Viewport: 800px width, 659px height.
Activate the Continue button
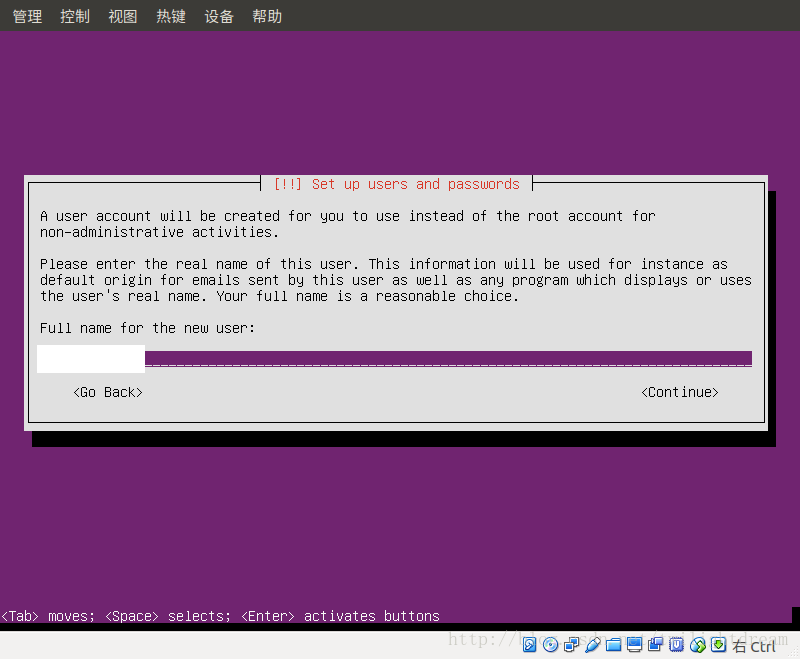tap(679, 392)
